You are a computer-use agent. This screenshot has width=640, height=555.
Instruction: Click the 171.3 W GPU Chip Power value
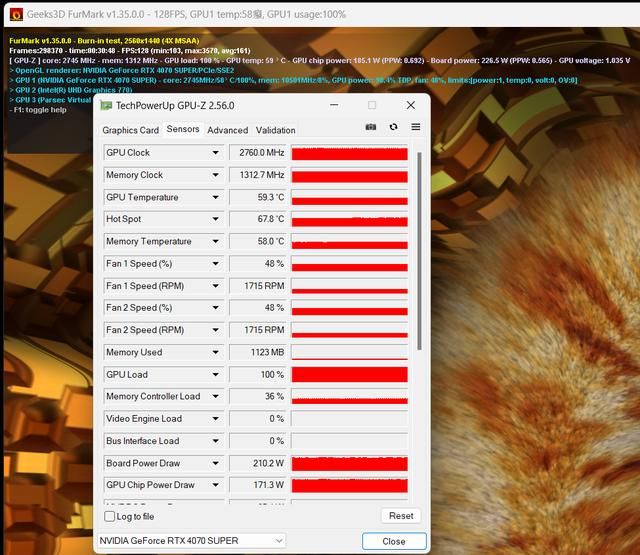(x=258, y=485)
